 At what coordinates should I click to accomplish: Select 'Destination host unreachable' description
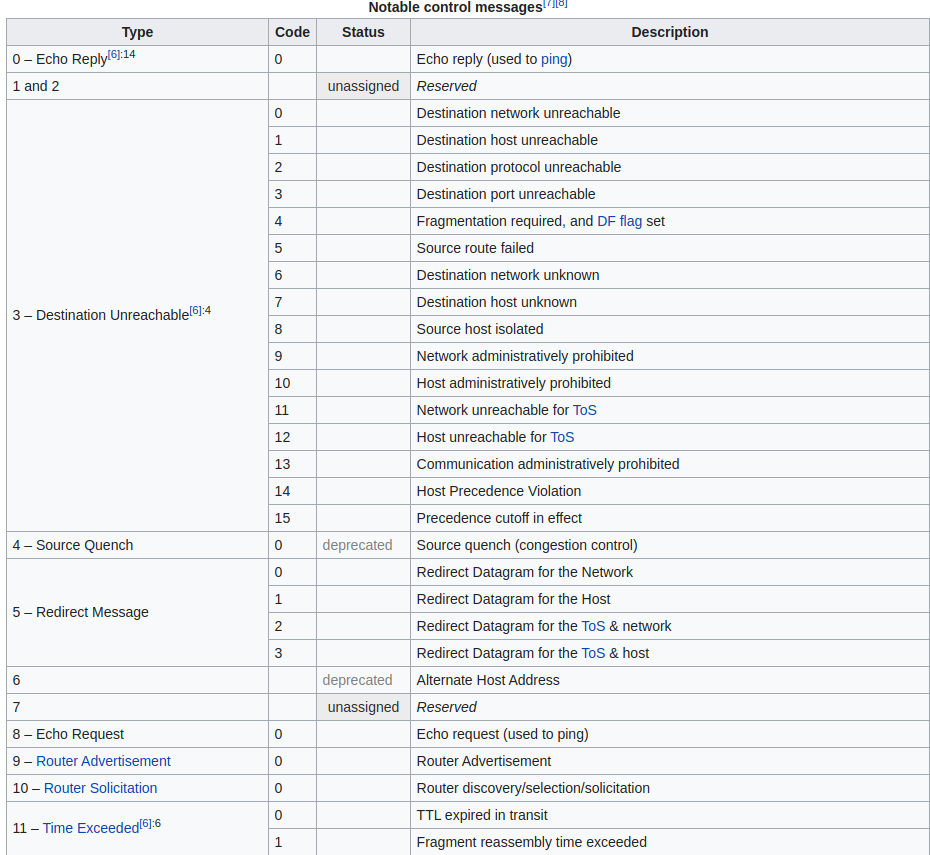pos(507,141)
